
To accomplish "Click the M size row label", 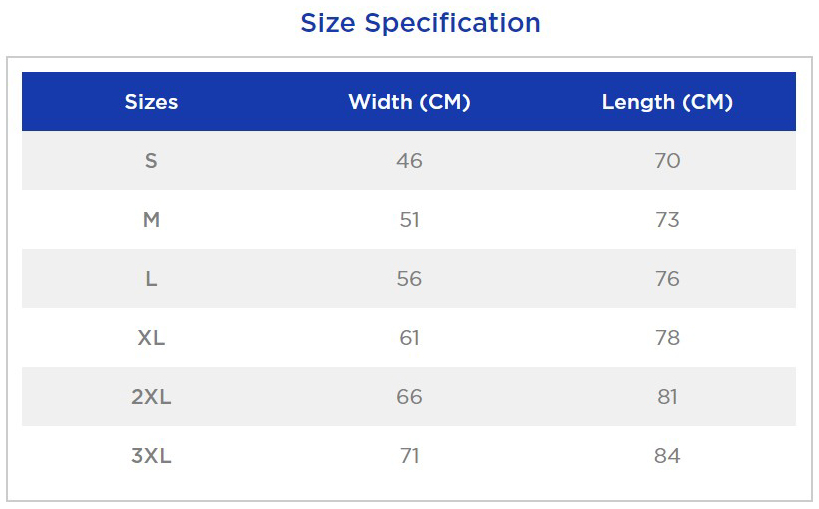I will coord(151,219).
